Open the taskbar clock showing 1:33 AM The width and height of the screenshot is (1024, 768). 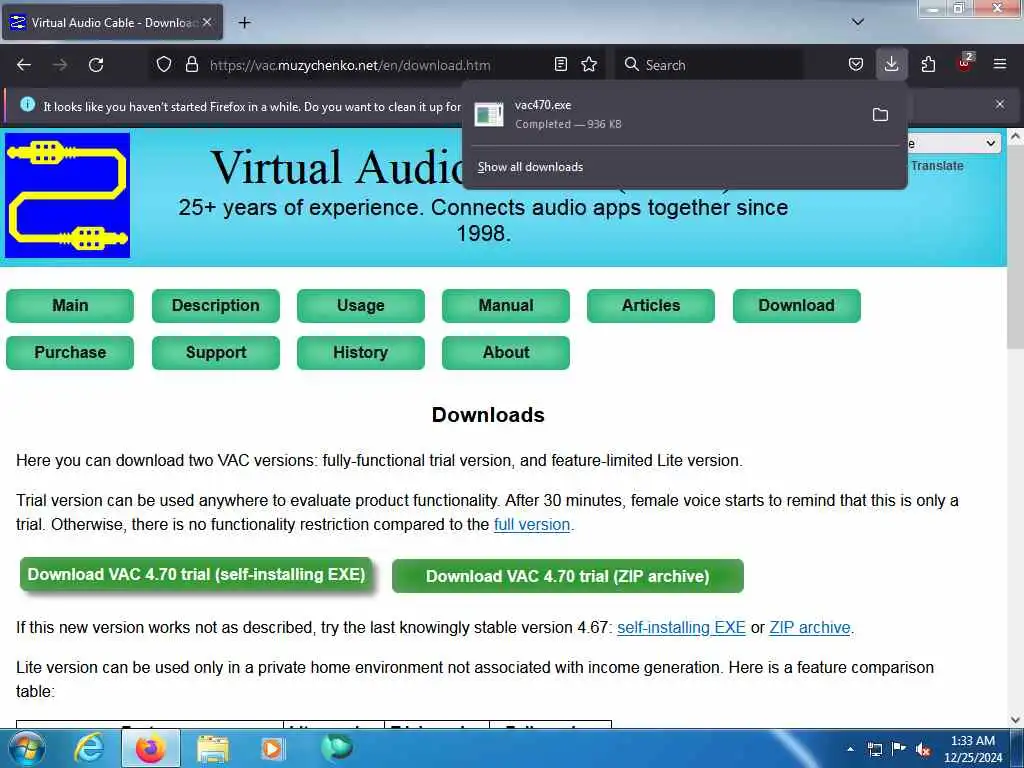tap(973, 749)
